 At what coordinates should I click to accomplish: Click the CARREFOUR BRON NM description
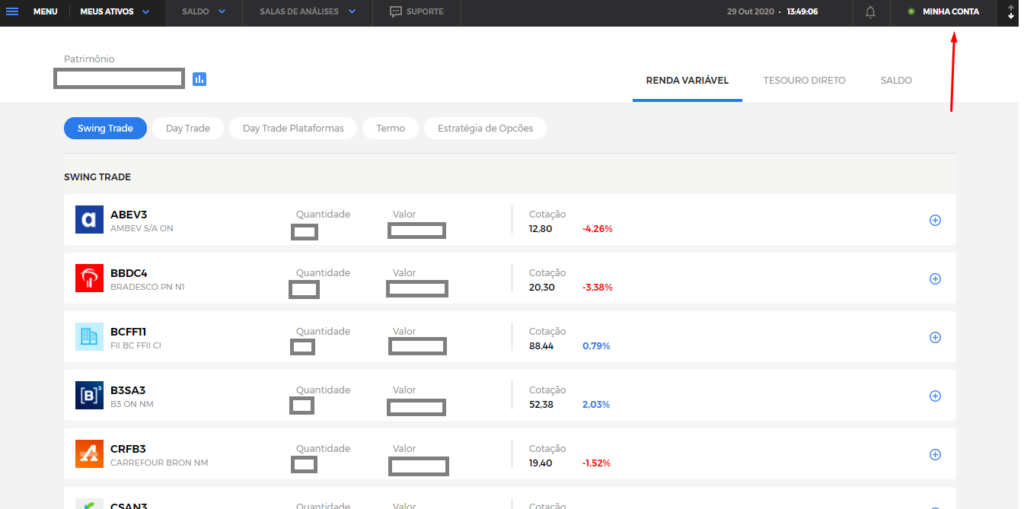pyautogui.click(x=159, y=463)
